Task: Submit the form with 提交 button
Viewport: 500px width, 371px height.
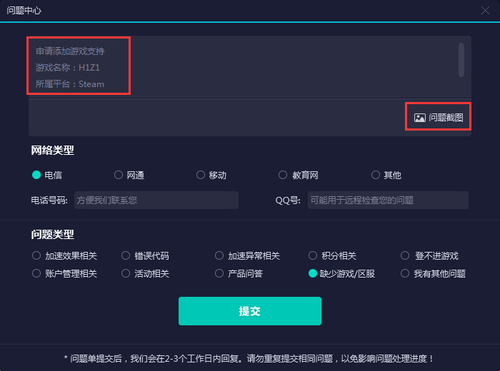Action: point(250,311)
